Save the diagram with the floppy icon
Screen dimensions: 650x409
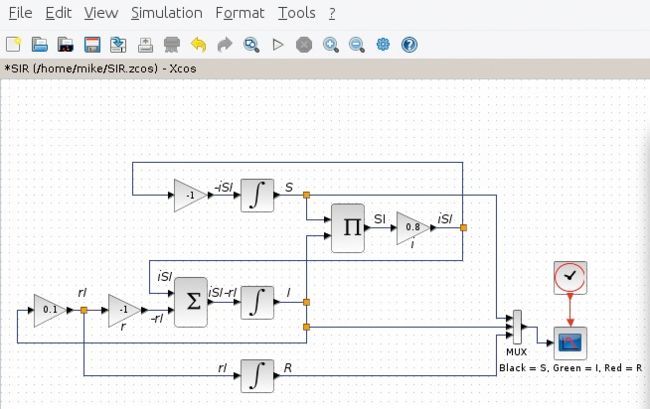(x=91, y=44)
